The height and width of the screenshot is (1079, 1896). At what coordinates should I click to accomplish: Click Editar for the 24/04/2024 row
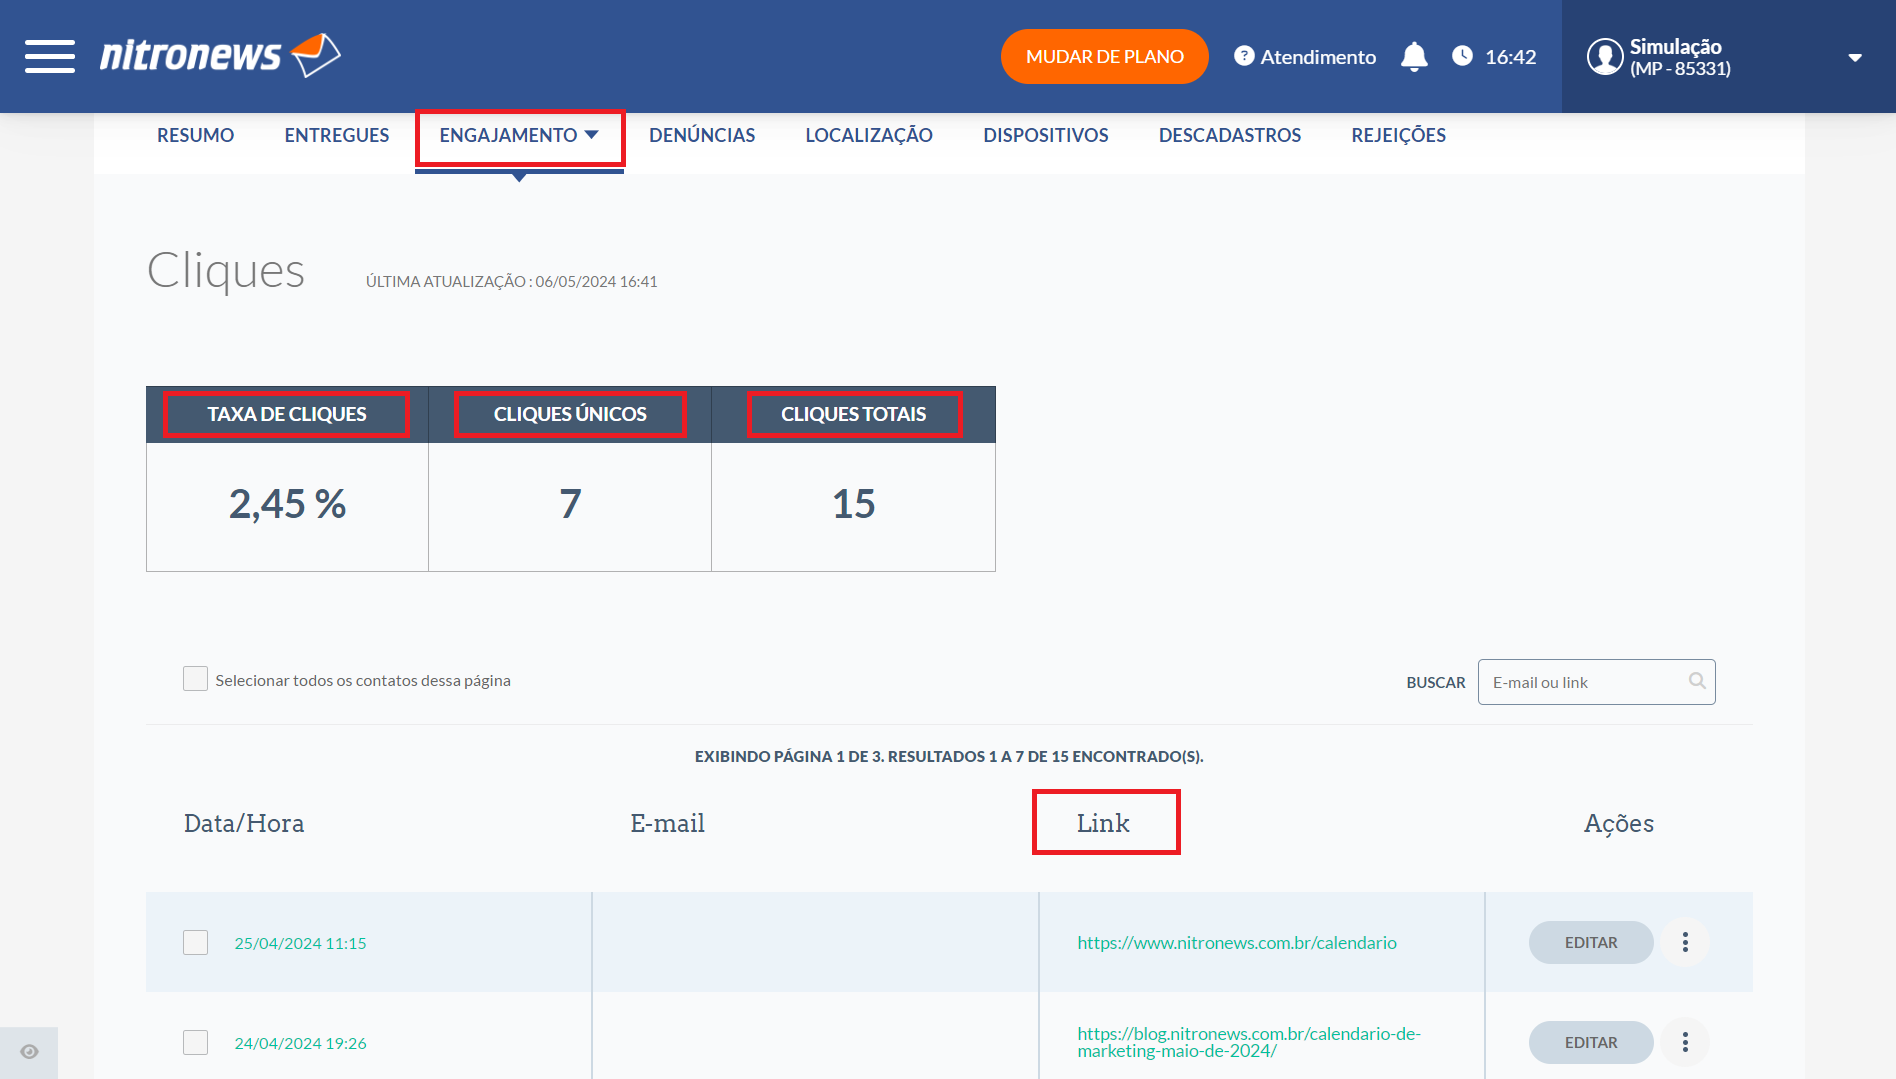(1591, 1042)
